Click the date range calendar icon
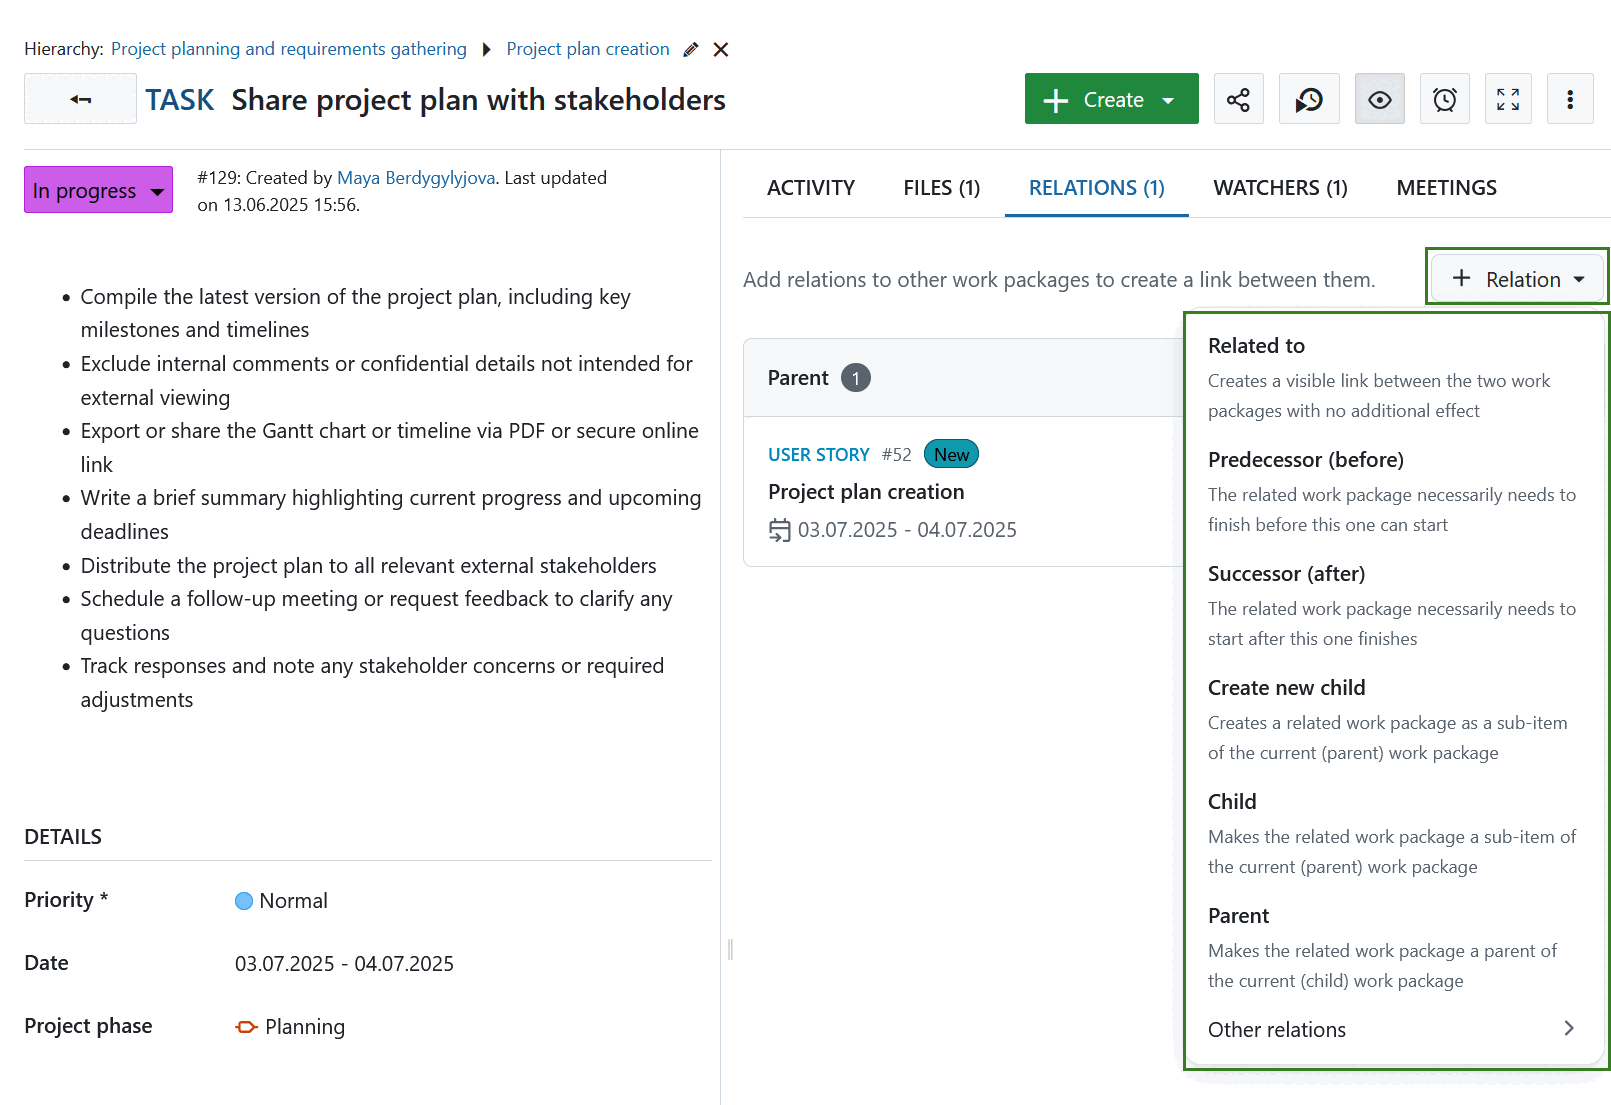Screen dimensions: 1611x1105 click(779, 530)
